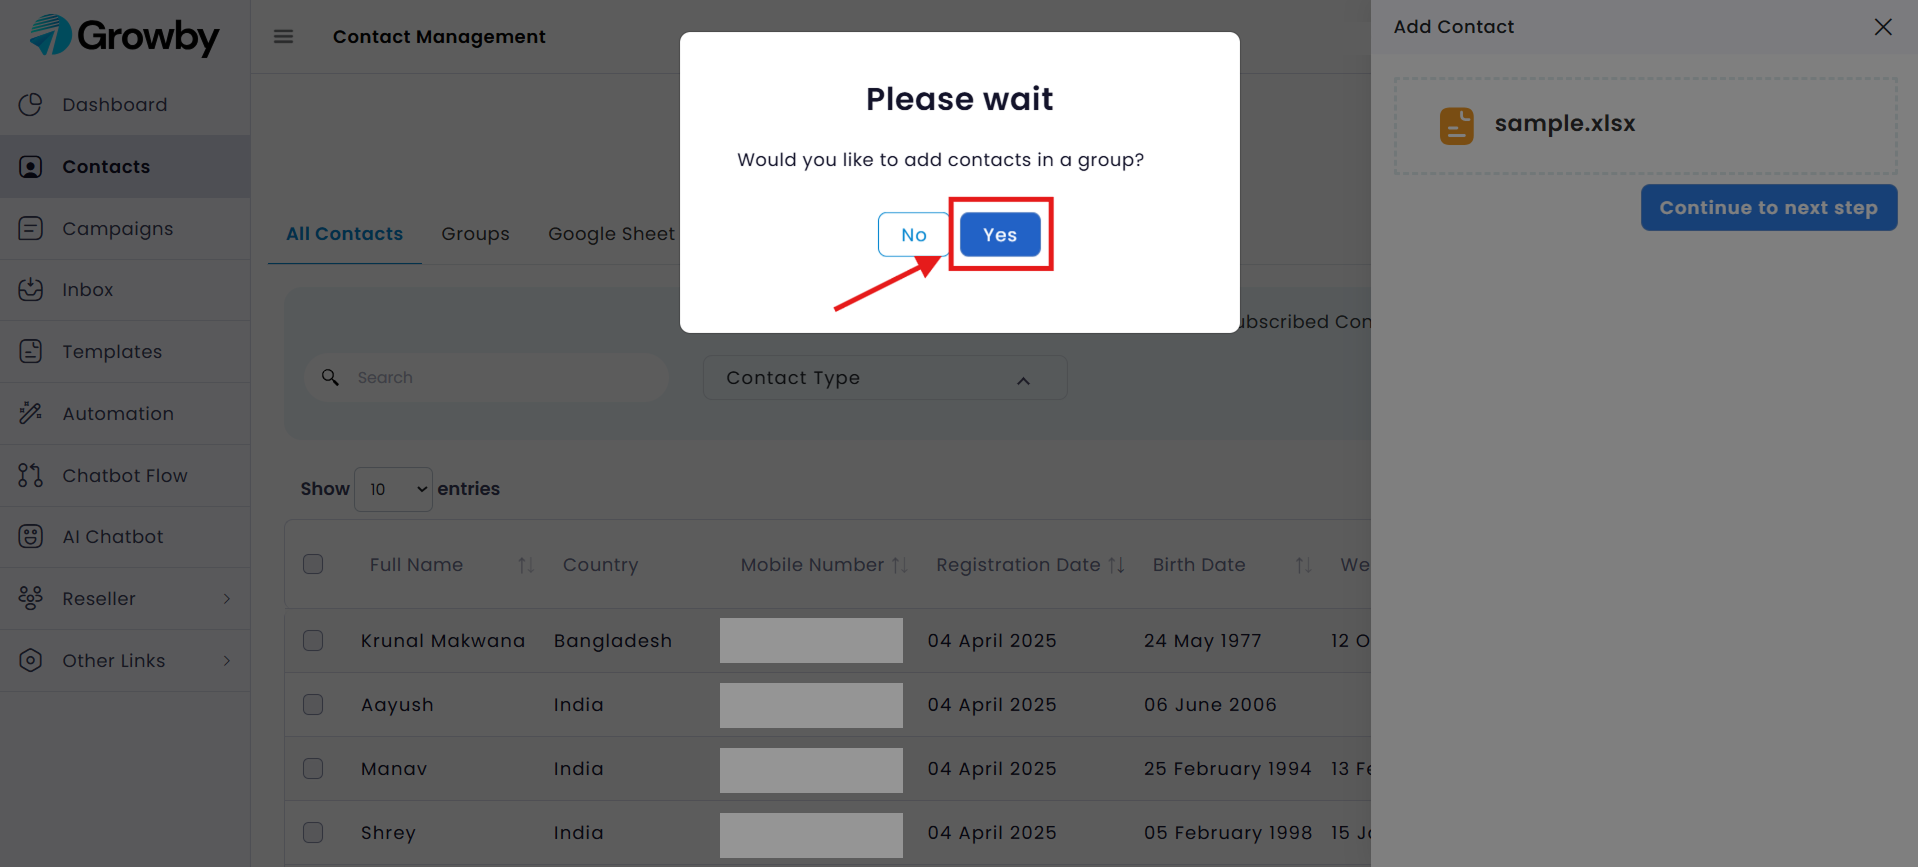Check the Krunal Makwana row checkbox
Viewport: 1918px width, 867px height.
pos(313,640)
